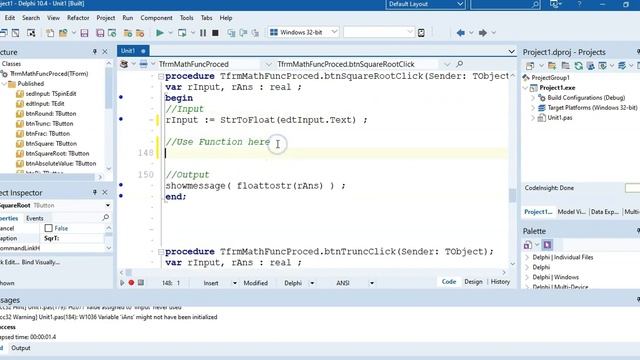640x360 pixels.
Task: Open the Data Explorer tab in Projects panel
Action: [604, 211]
